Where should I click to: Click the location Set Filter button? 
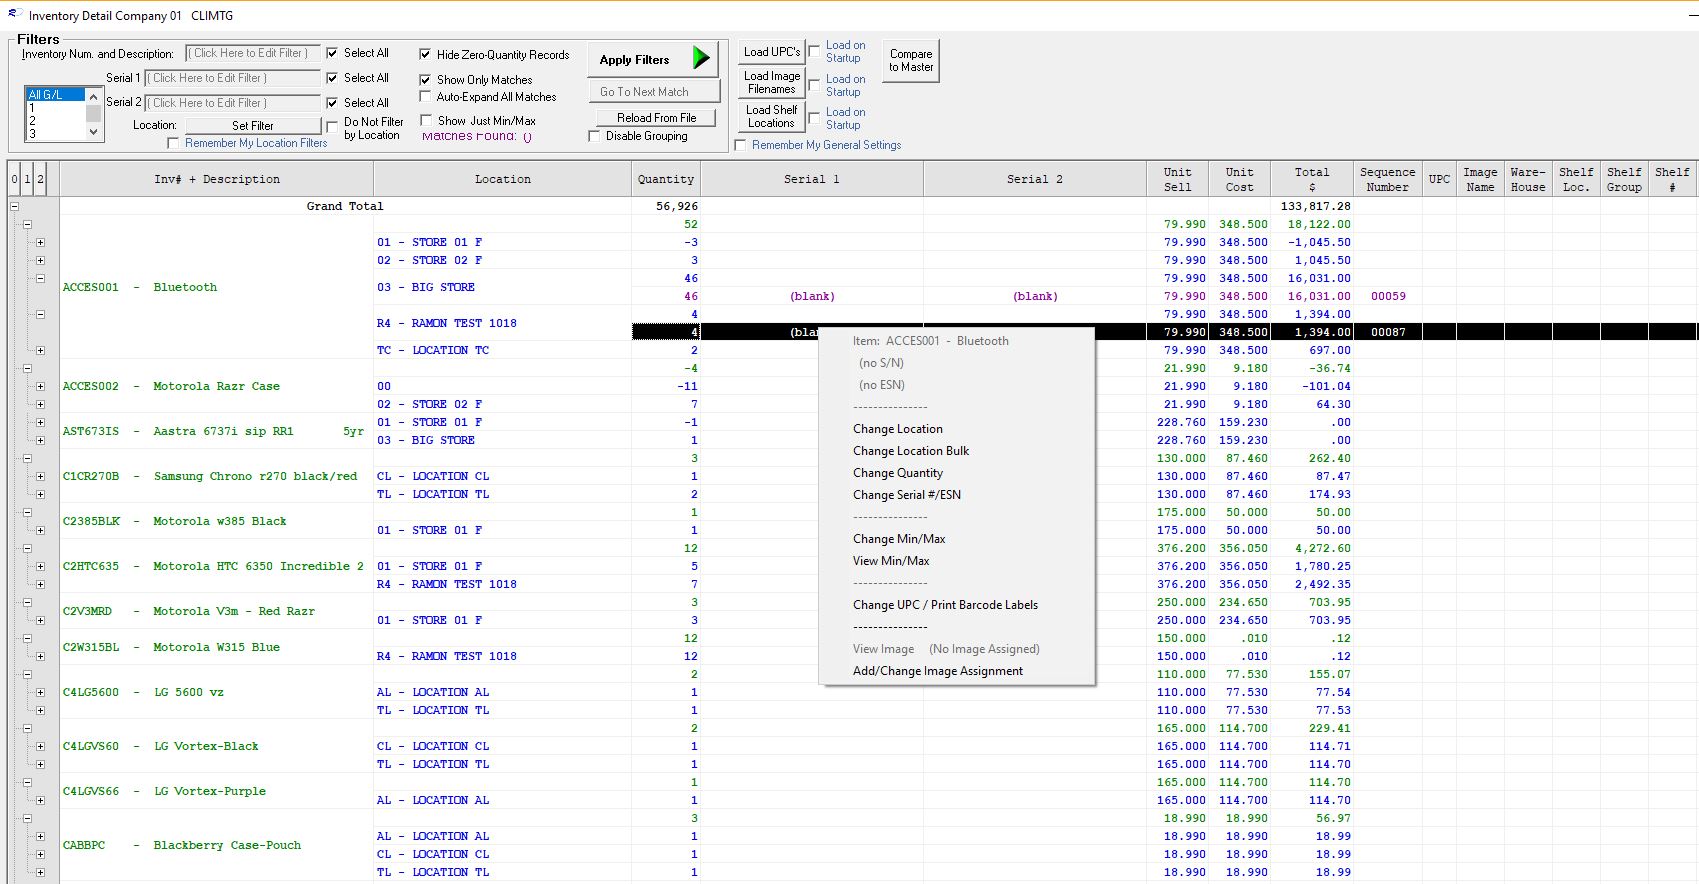[253, 126]
